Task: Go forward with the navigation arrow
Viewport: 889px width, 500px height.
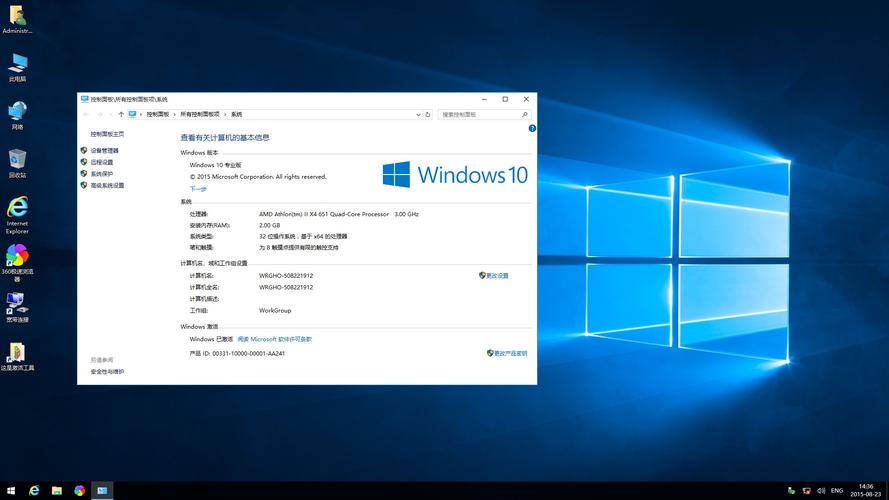Action: click(100, 115)
